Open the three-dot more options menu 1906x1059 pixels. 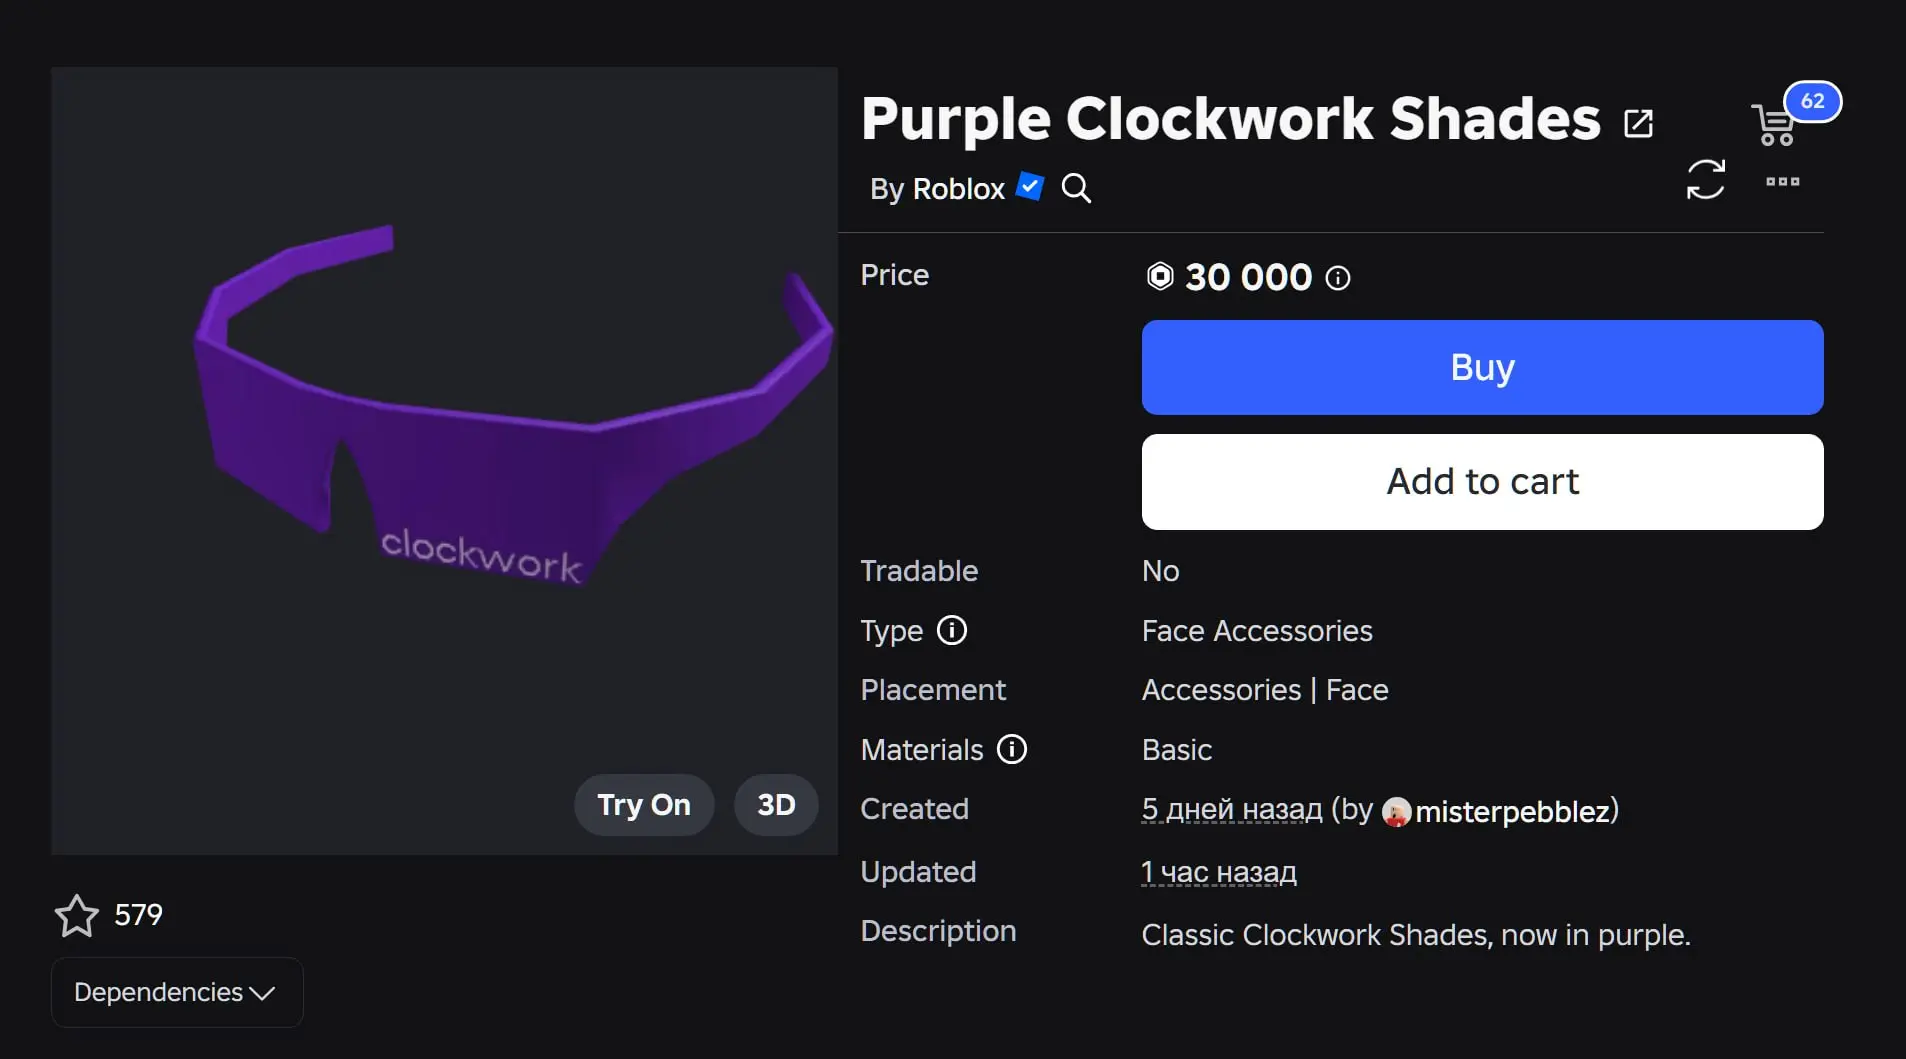pyautogui.click(x=1782, y=182)
